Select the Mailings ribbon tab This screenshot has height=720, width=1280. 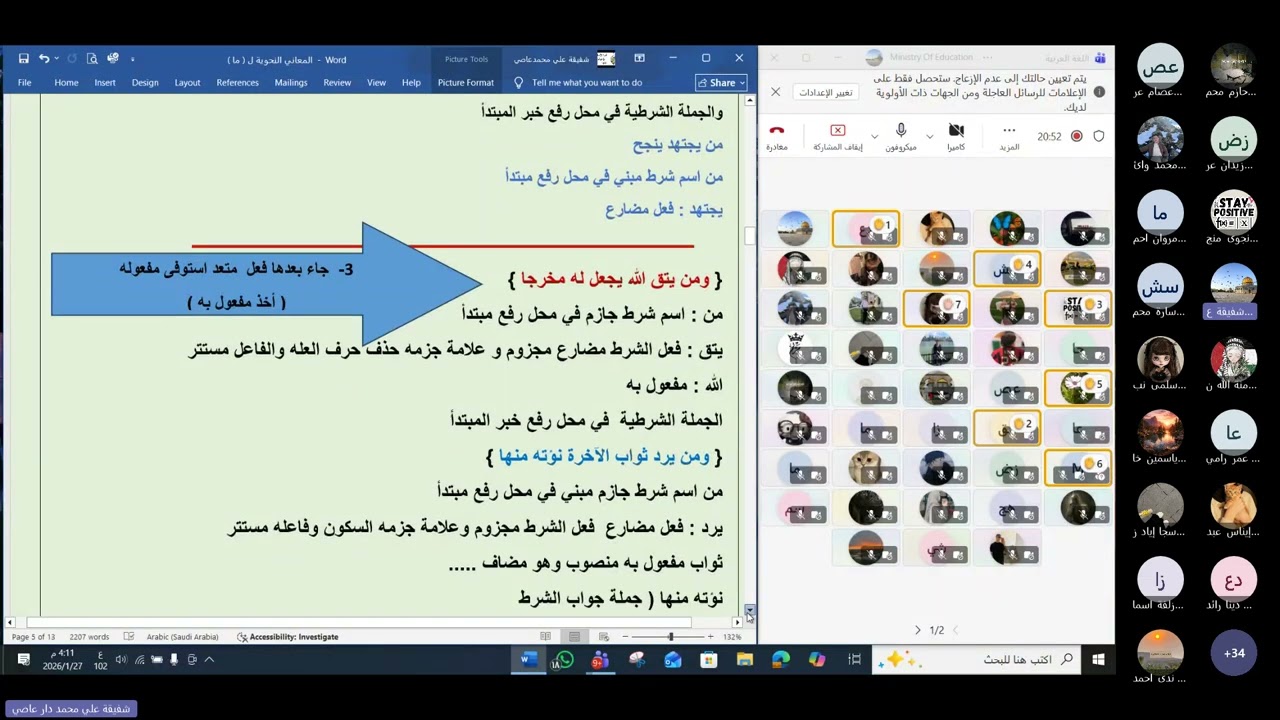point(291,83)
